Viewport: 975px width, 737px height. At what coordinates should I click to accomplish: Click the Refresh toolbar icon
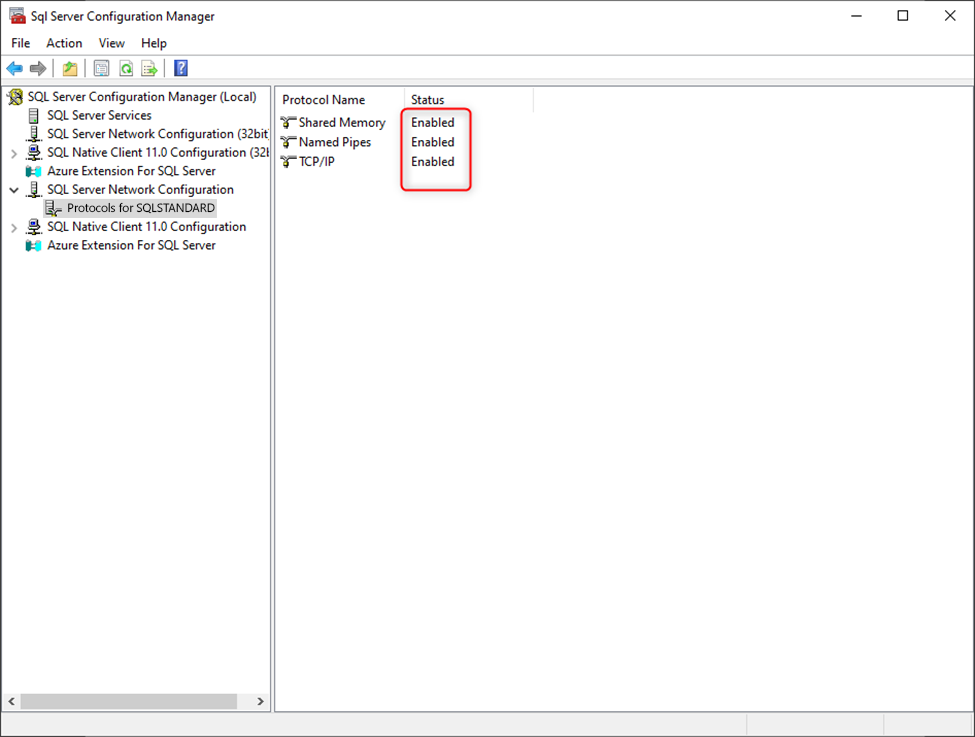tap(126, 69)
